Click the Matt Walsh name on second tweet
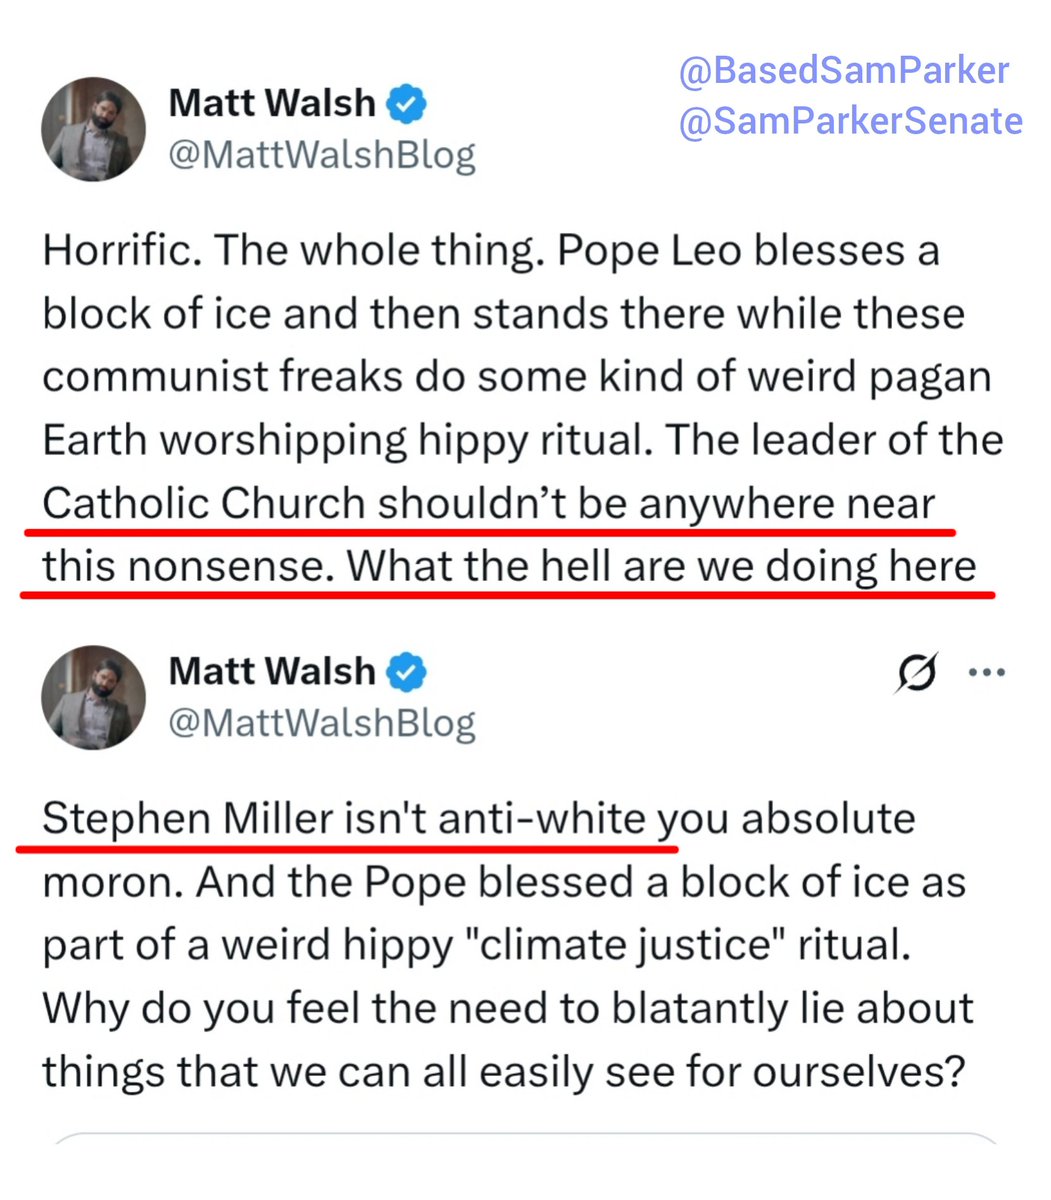1051x1200 pixels. [272, 672]
